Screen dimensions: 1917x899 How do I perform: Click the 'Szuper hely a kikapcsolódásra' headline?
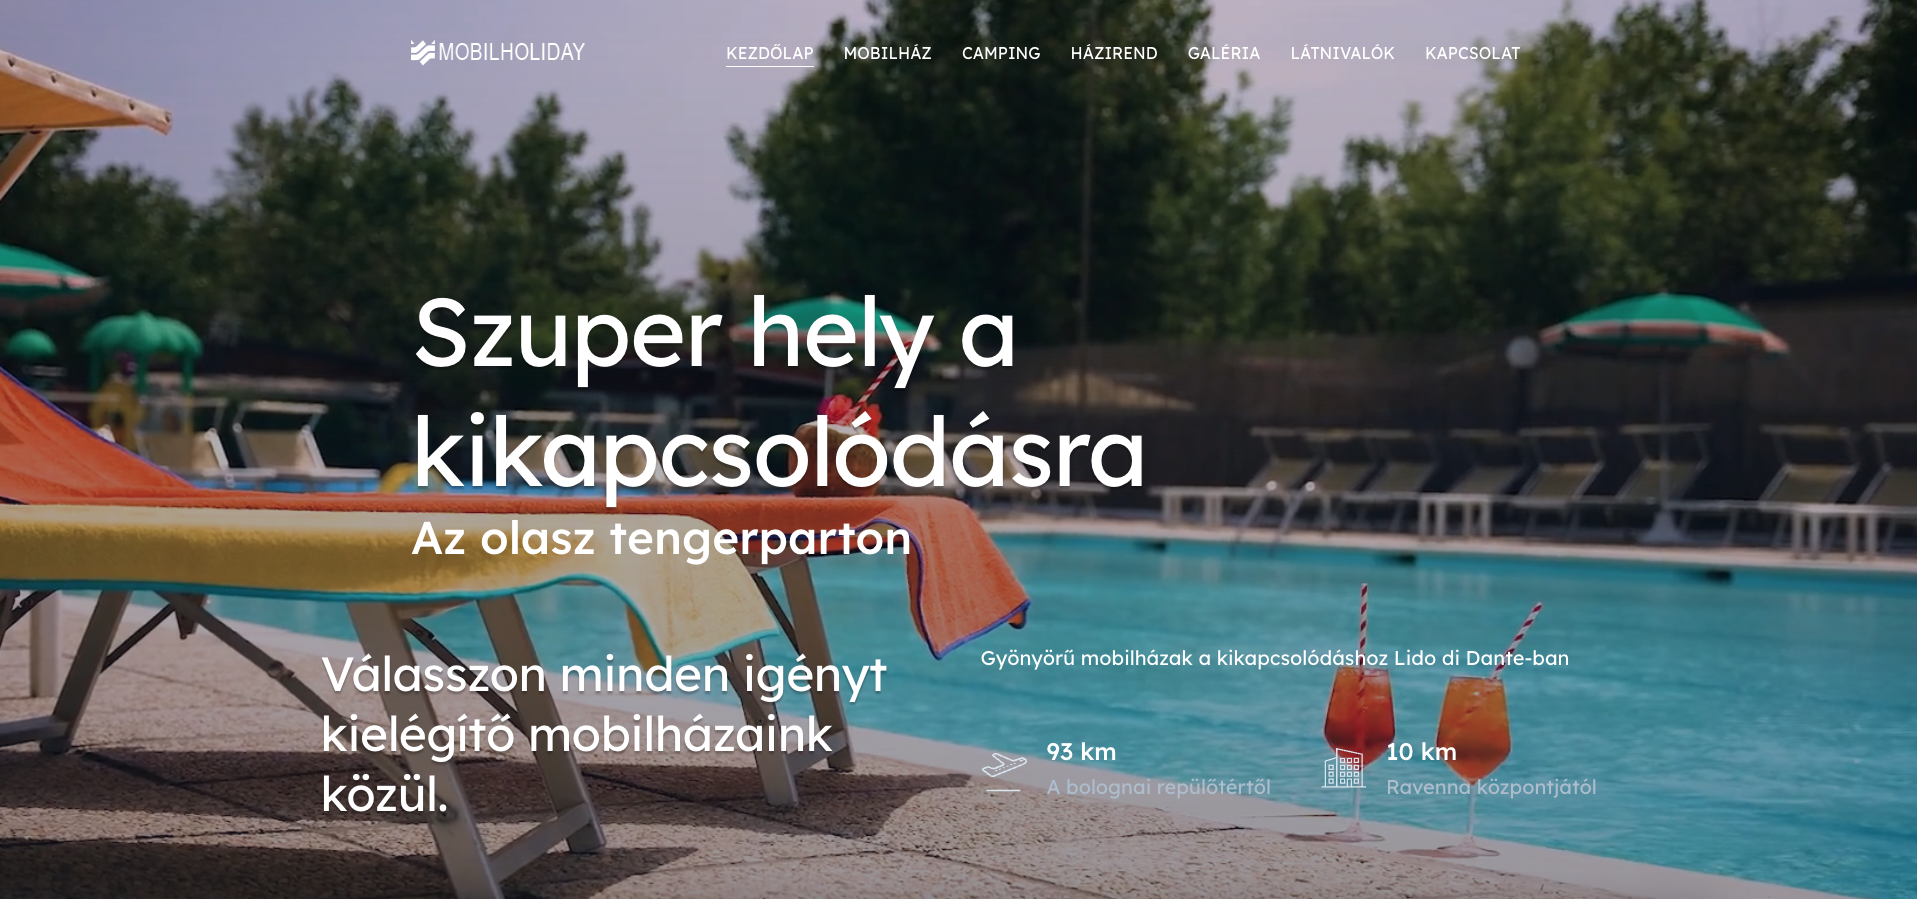click(x=779, y=392)
